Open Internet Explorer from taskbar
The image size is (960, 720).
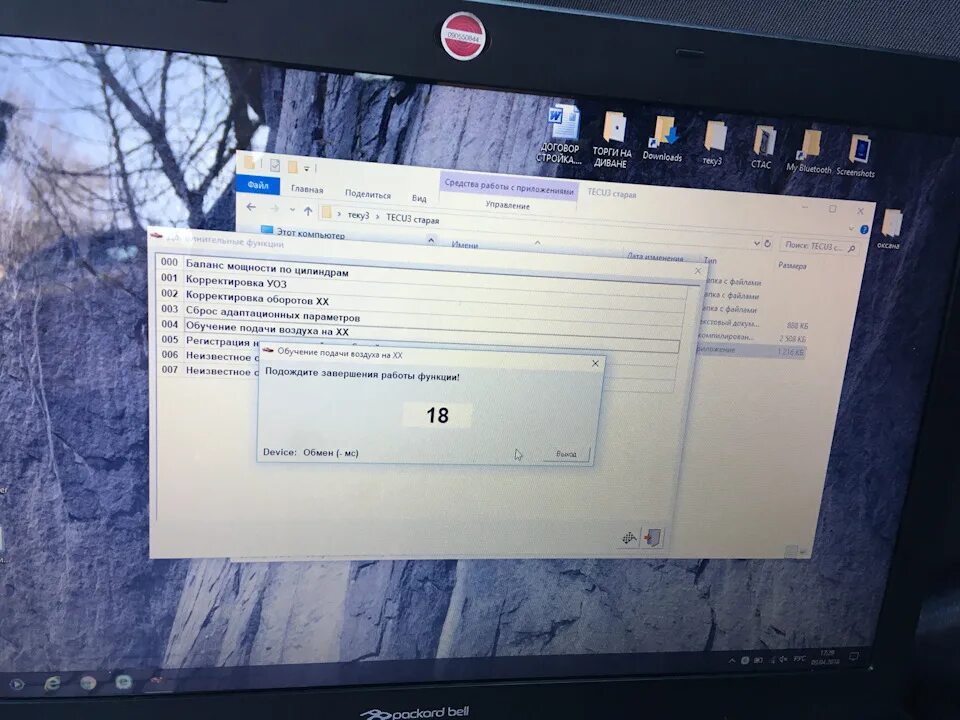(x=51, y=683)
